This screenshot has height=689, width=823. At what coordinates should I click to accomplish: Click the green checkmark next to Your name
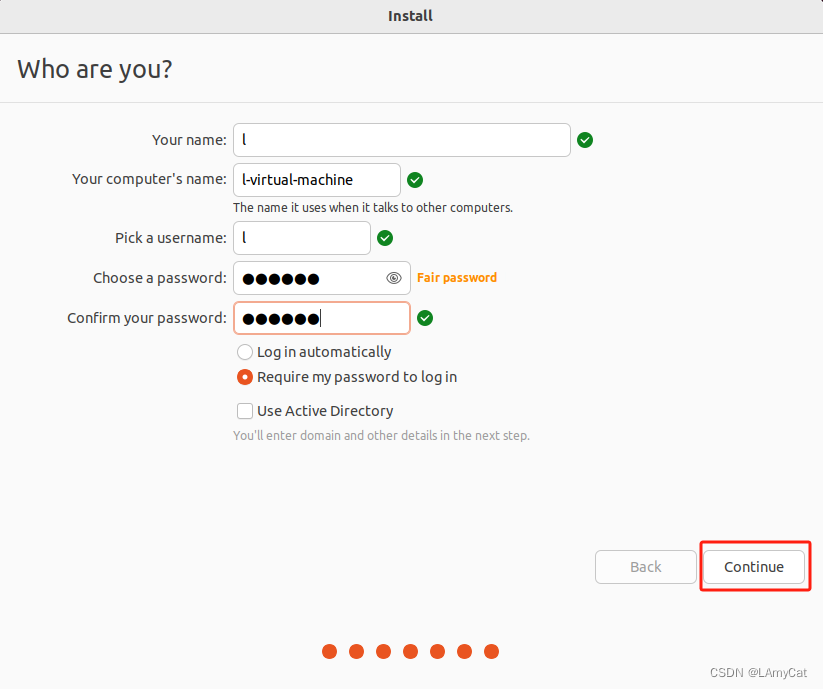585,140
